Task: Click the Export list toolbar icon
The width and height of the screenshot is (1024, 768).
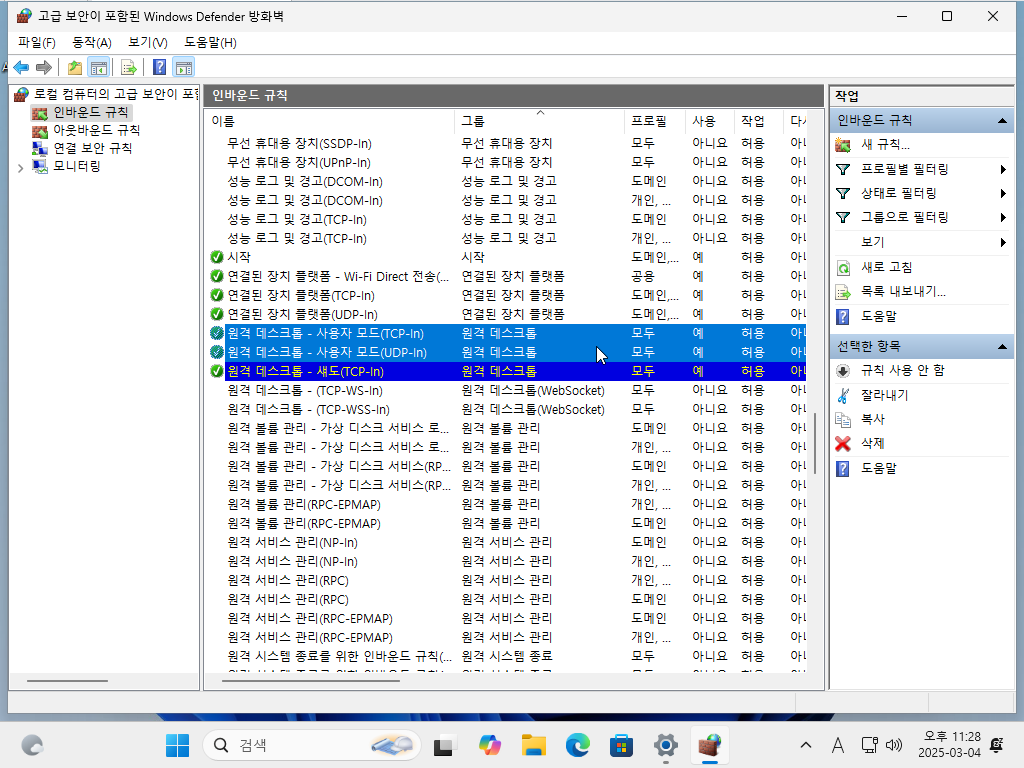Action: pyautogui.click(x=129, y=67)
